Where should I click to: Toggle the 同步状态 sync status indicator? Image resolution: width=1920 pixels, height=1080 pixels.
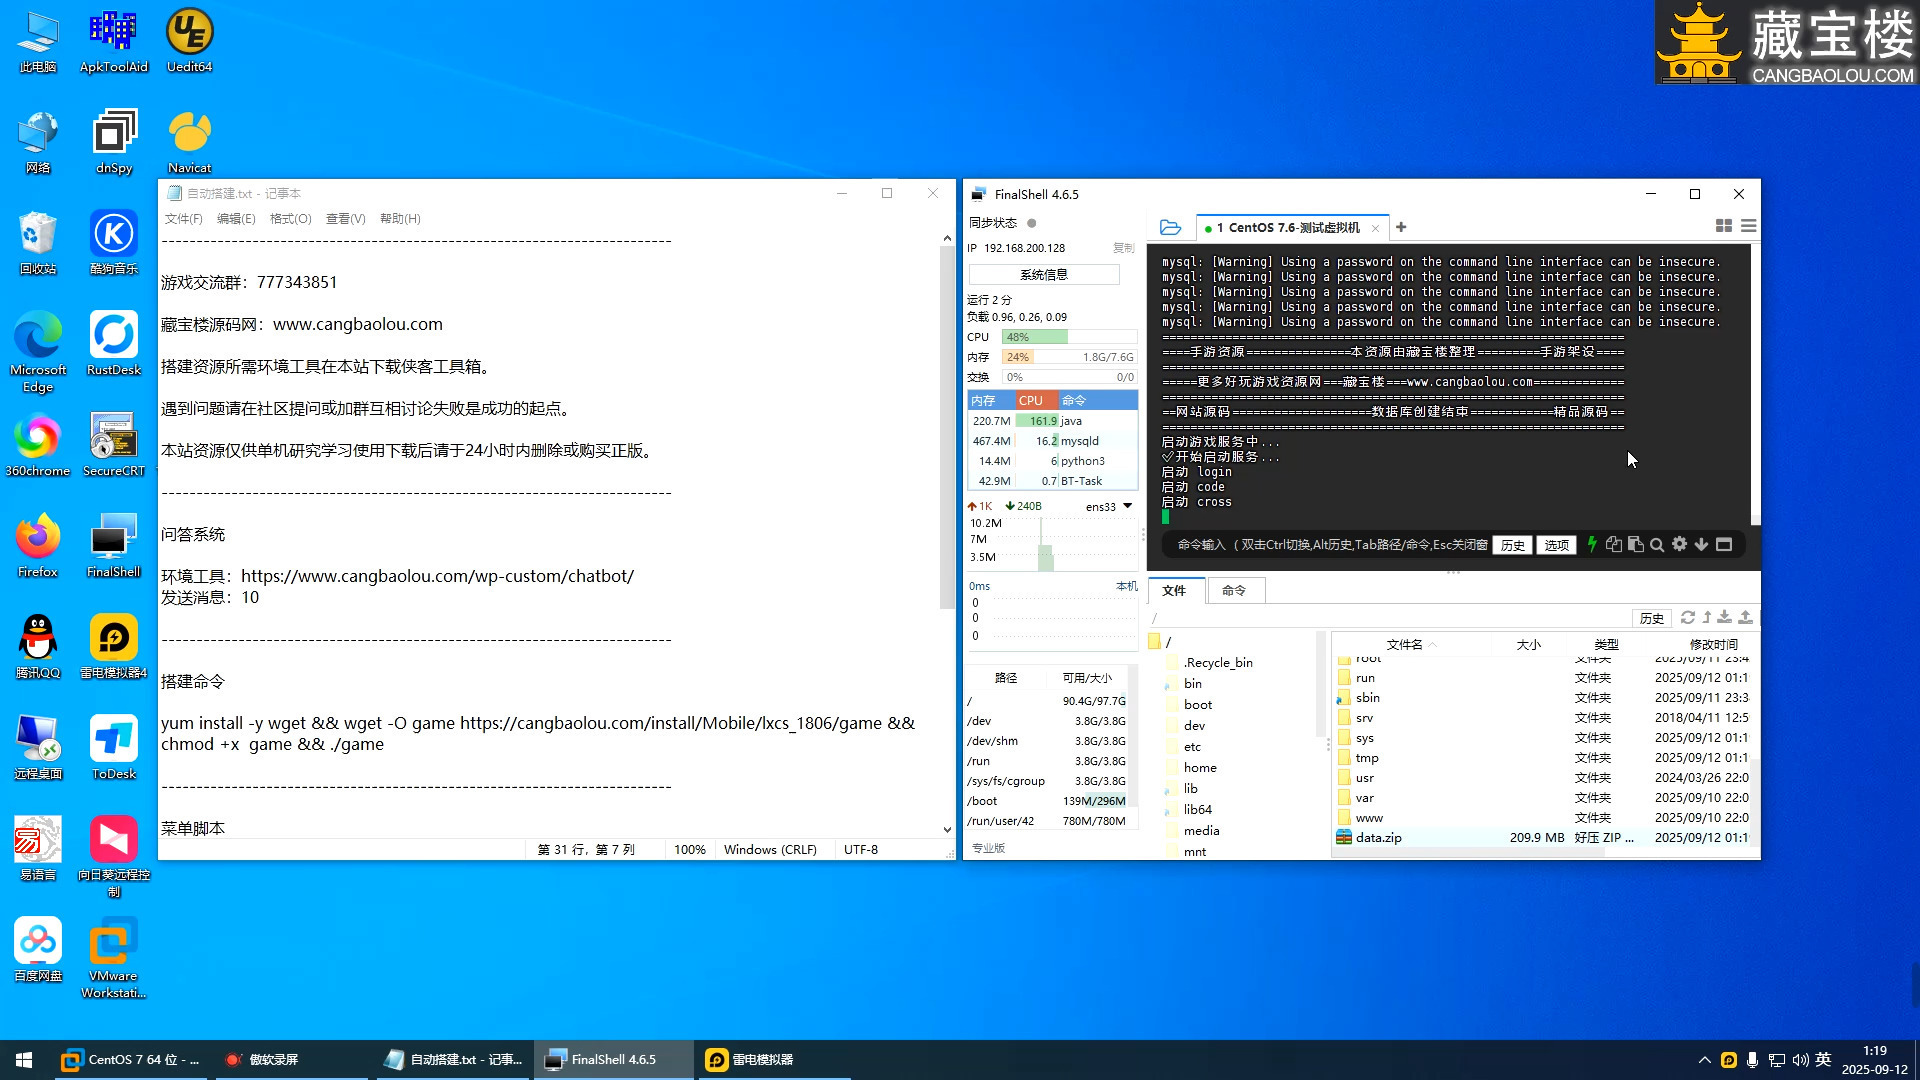point(1031,223)
